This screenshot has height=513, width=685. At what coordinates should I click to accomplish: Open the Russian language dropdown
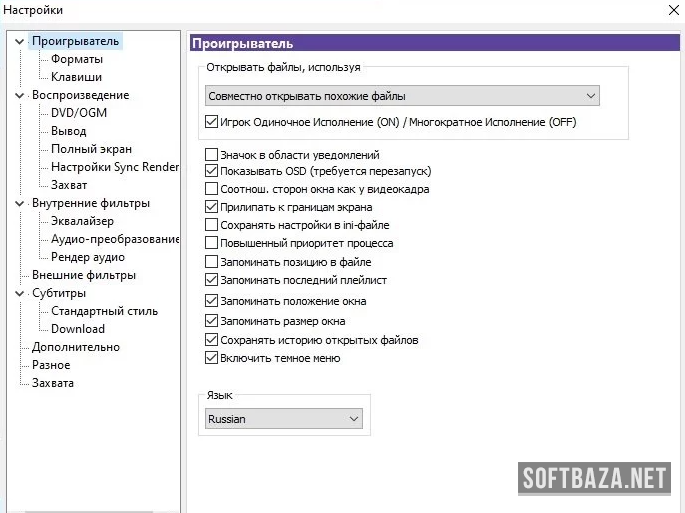tap(284, 419)
